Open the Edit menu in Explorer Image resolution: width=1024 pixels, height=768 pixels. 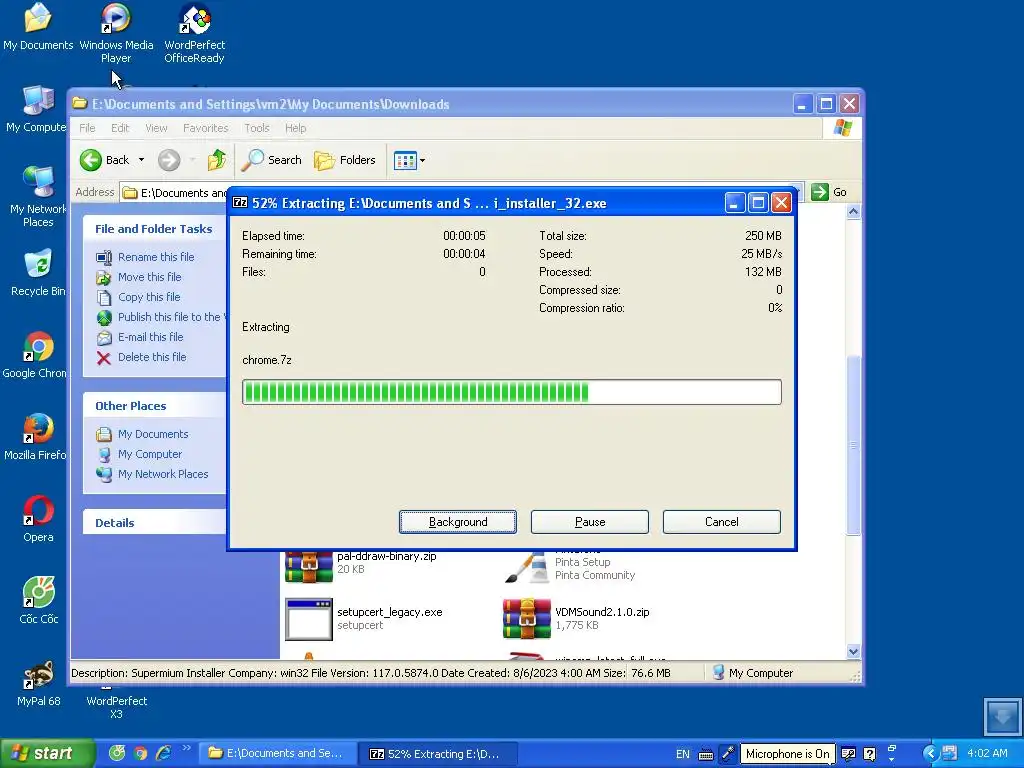pyautogui.click(x=120, y=128)
